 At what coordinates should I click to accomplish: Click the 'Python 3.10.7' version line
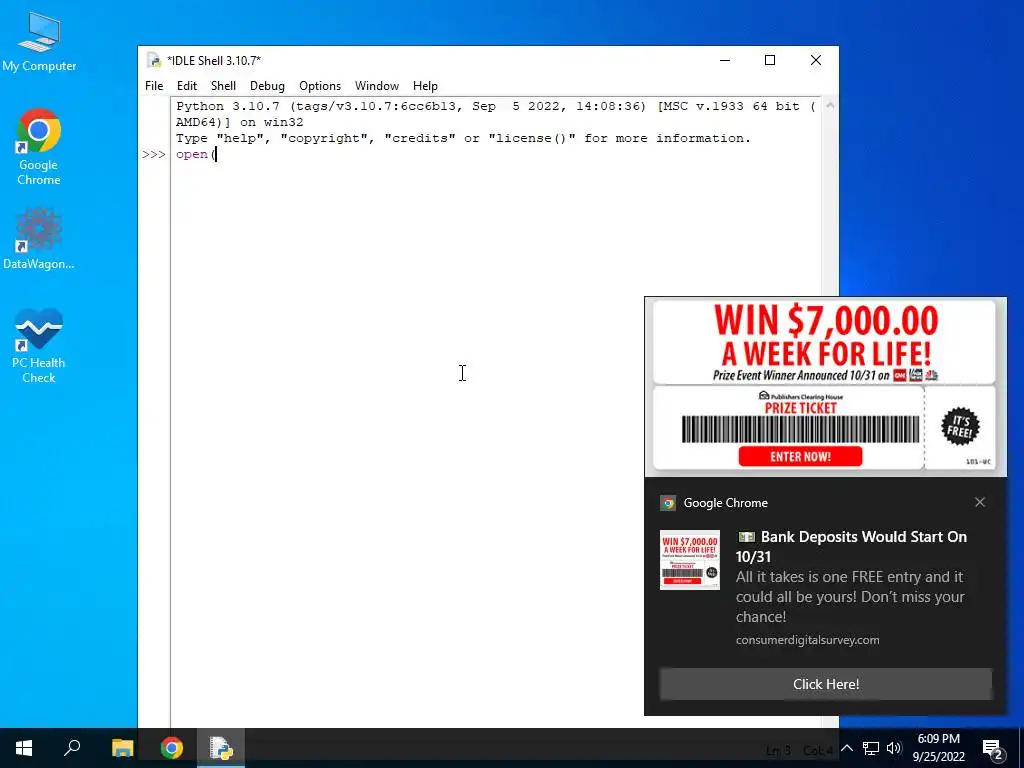[x=496, y=106]
